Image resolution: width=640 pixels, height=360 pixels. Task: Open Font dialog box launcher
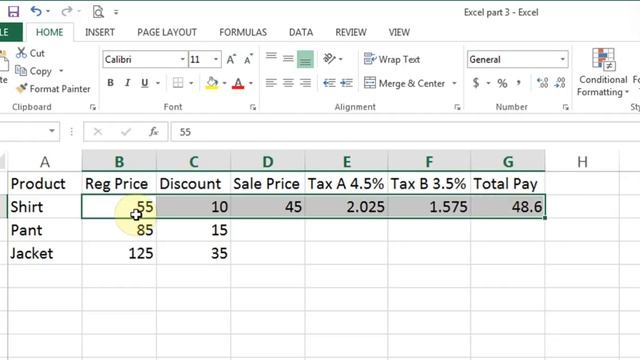click(253, 107)
